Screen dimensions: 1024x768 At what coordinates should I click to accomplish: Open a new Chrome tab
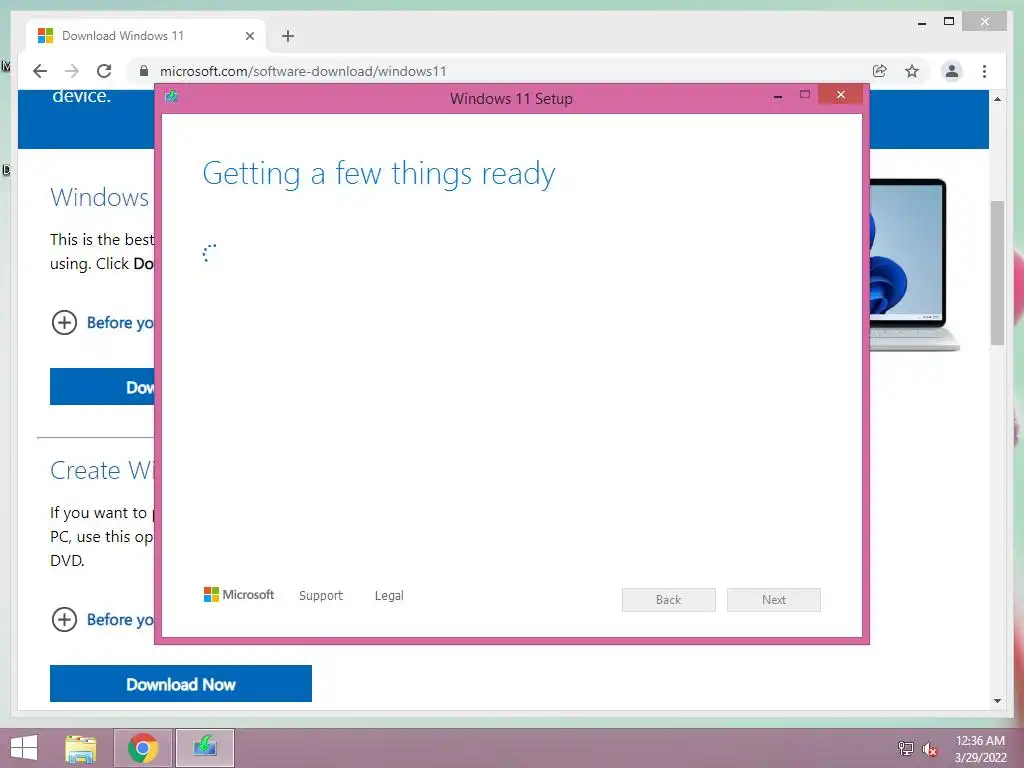click(288, 36)
